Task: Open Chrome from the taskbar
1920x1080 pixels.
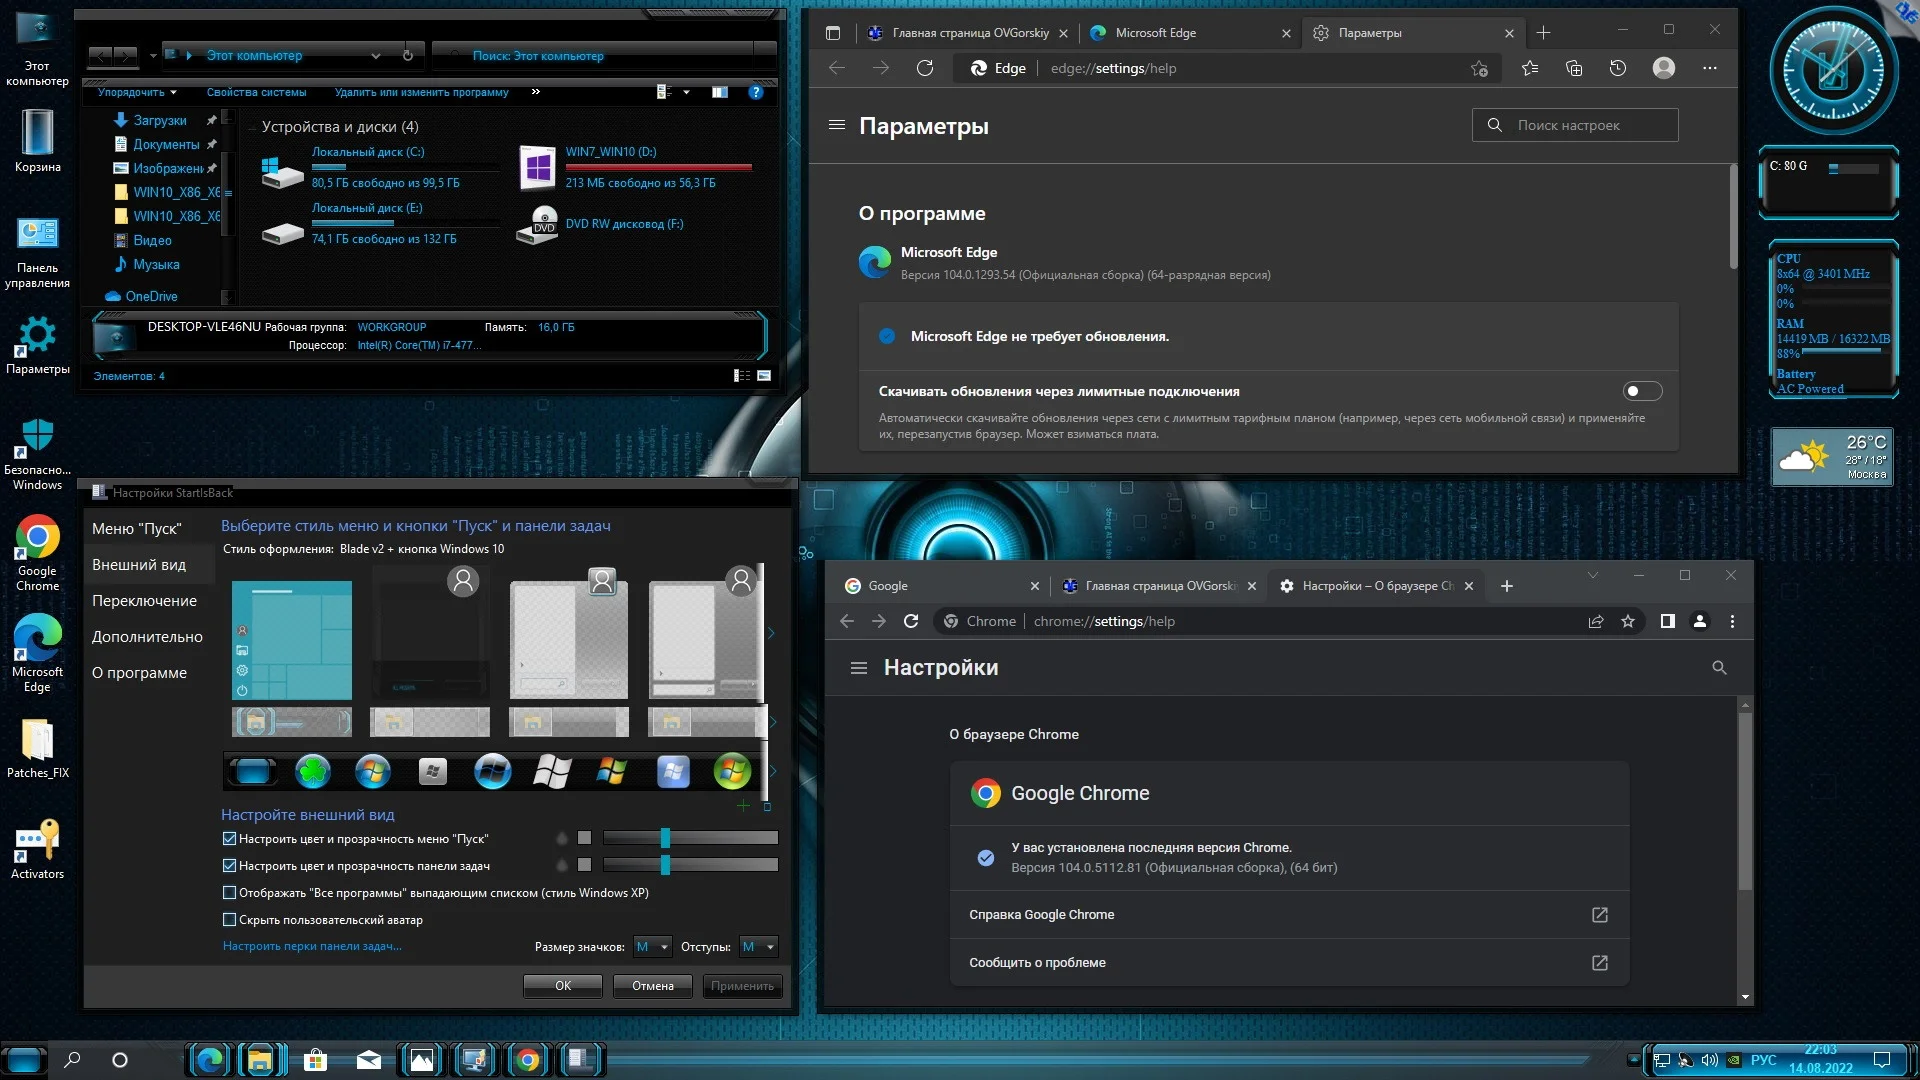Action: (x=528, y=1060)
